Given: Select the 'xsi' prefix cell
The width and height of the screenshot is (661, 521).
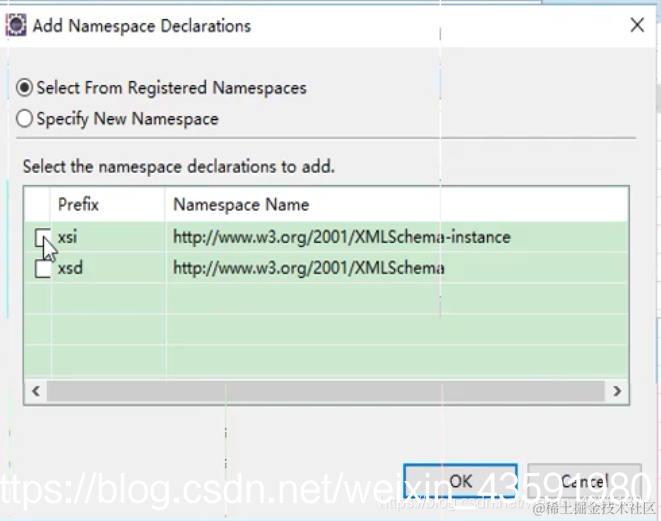Looking at the screenshot, I should pos(108,237).
